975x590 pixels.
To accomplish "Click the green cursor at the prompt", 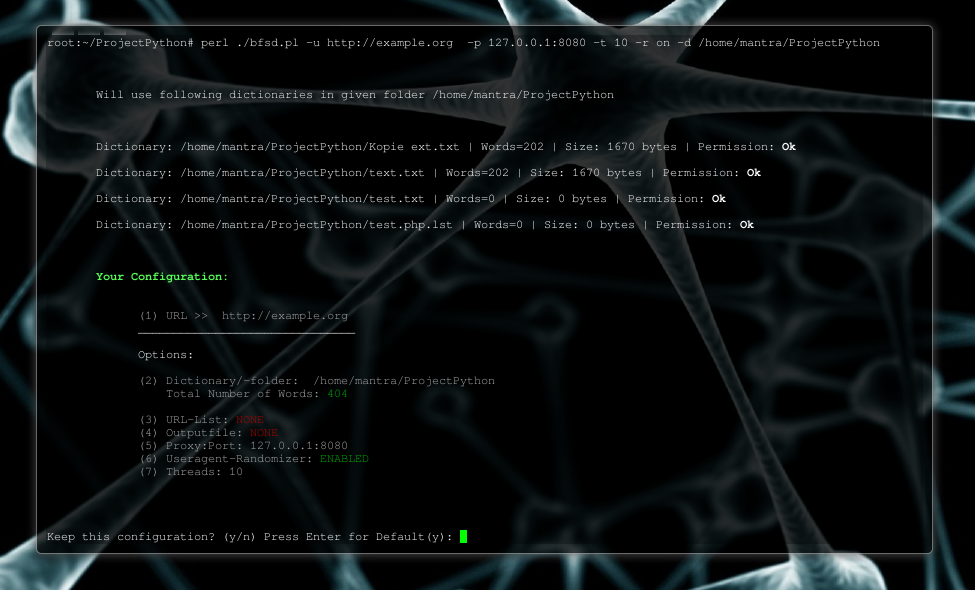I will (x=463, y=537).
